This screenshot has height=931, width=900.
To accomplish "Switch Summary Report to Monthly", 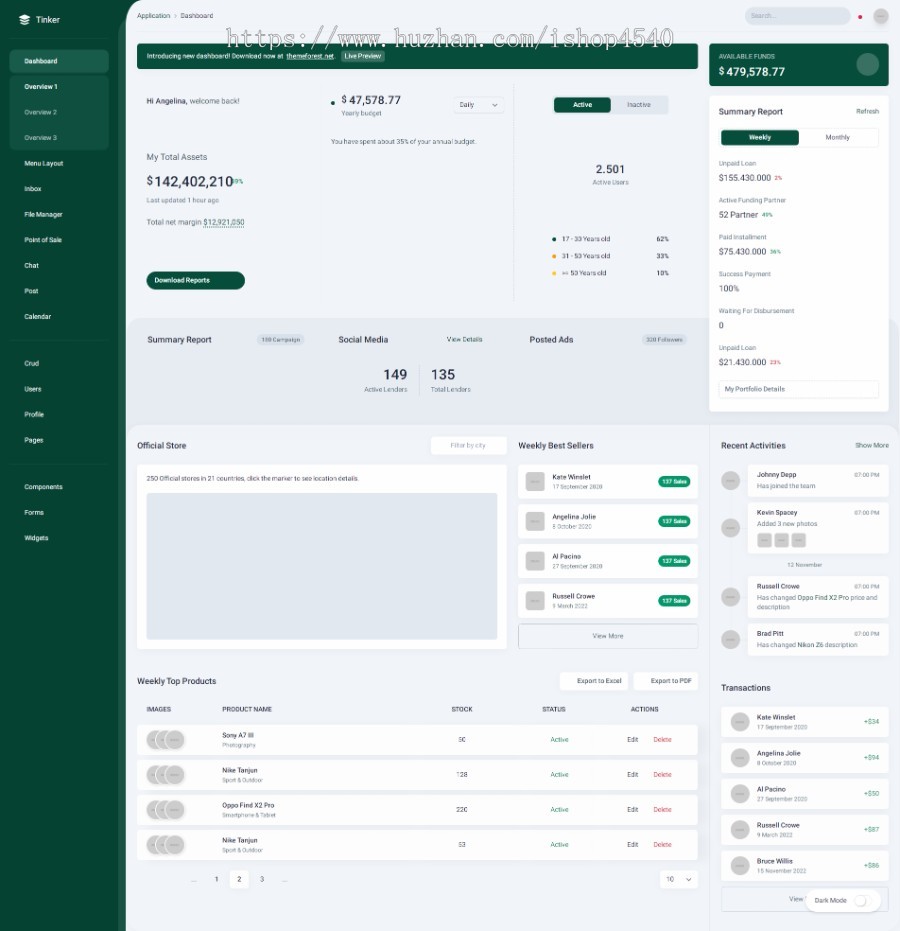I will point(838,138).
